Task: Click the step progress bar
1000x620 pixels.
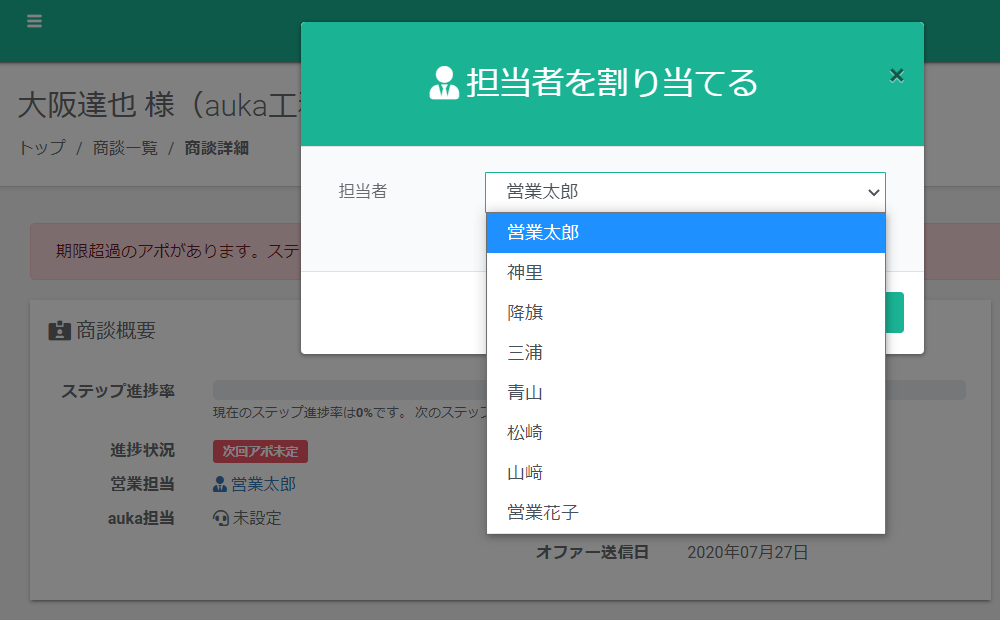Action: pyautogui.click(x=589, y=390)
